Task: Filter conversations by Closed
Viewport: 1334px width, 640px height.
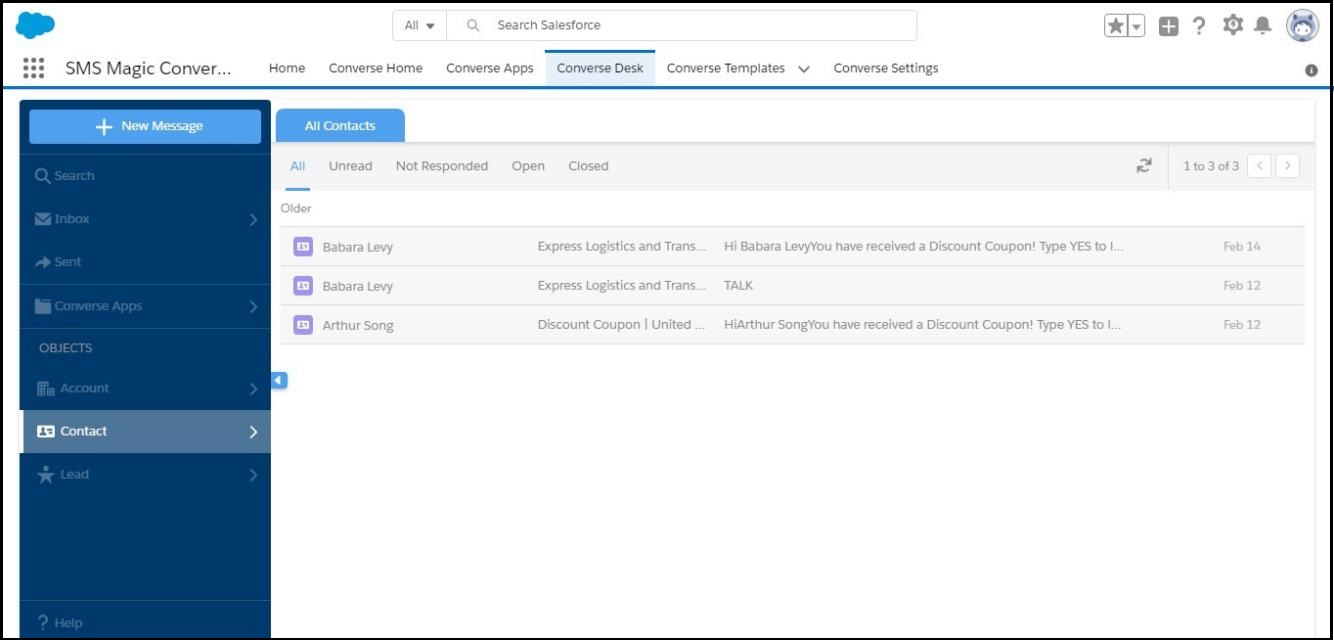Action: click(x=588, y=166)
